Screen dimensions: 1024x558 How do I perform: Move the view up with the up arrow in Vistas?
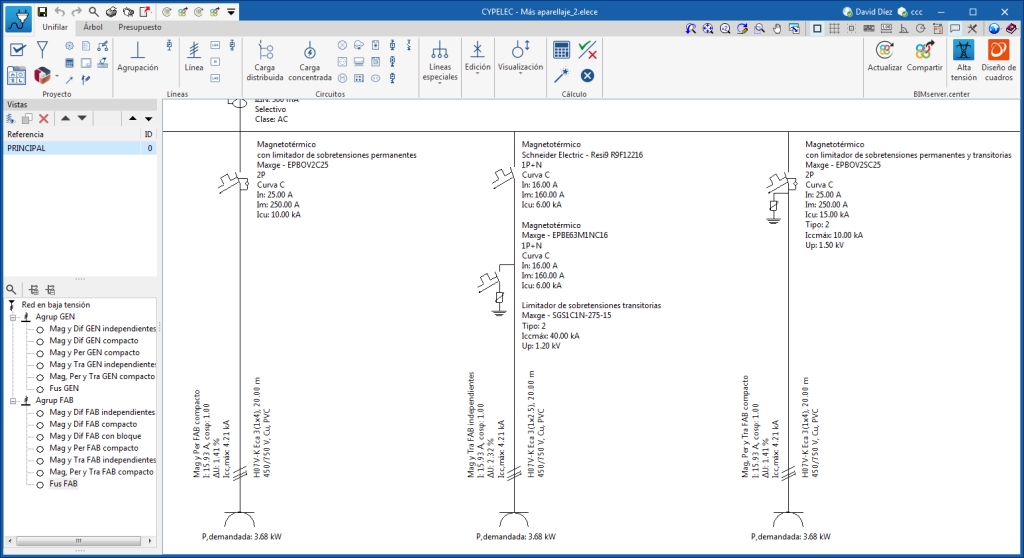(x=65, y=118)
